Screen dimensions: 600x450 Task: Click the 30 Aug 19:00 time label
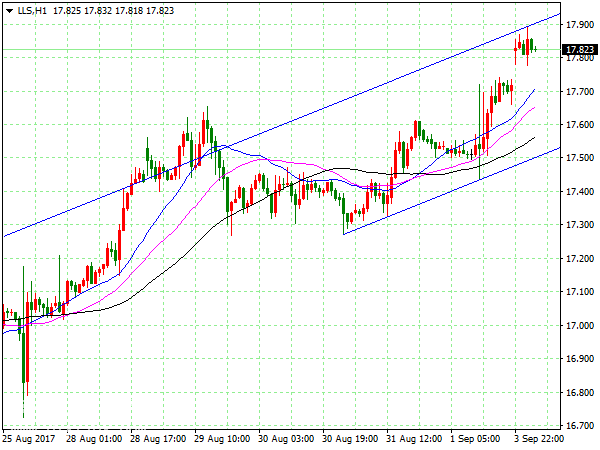click(350, 439)
